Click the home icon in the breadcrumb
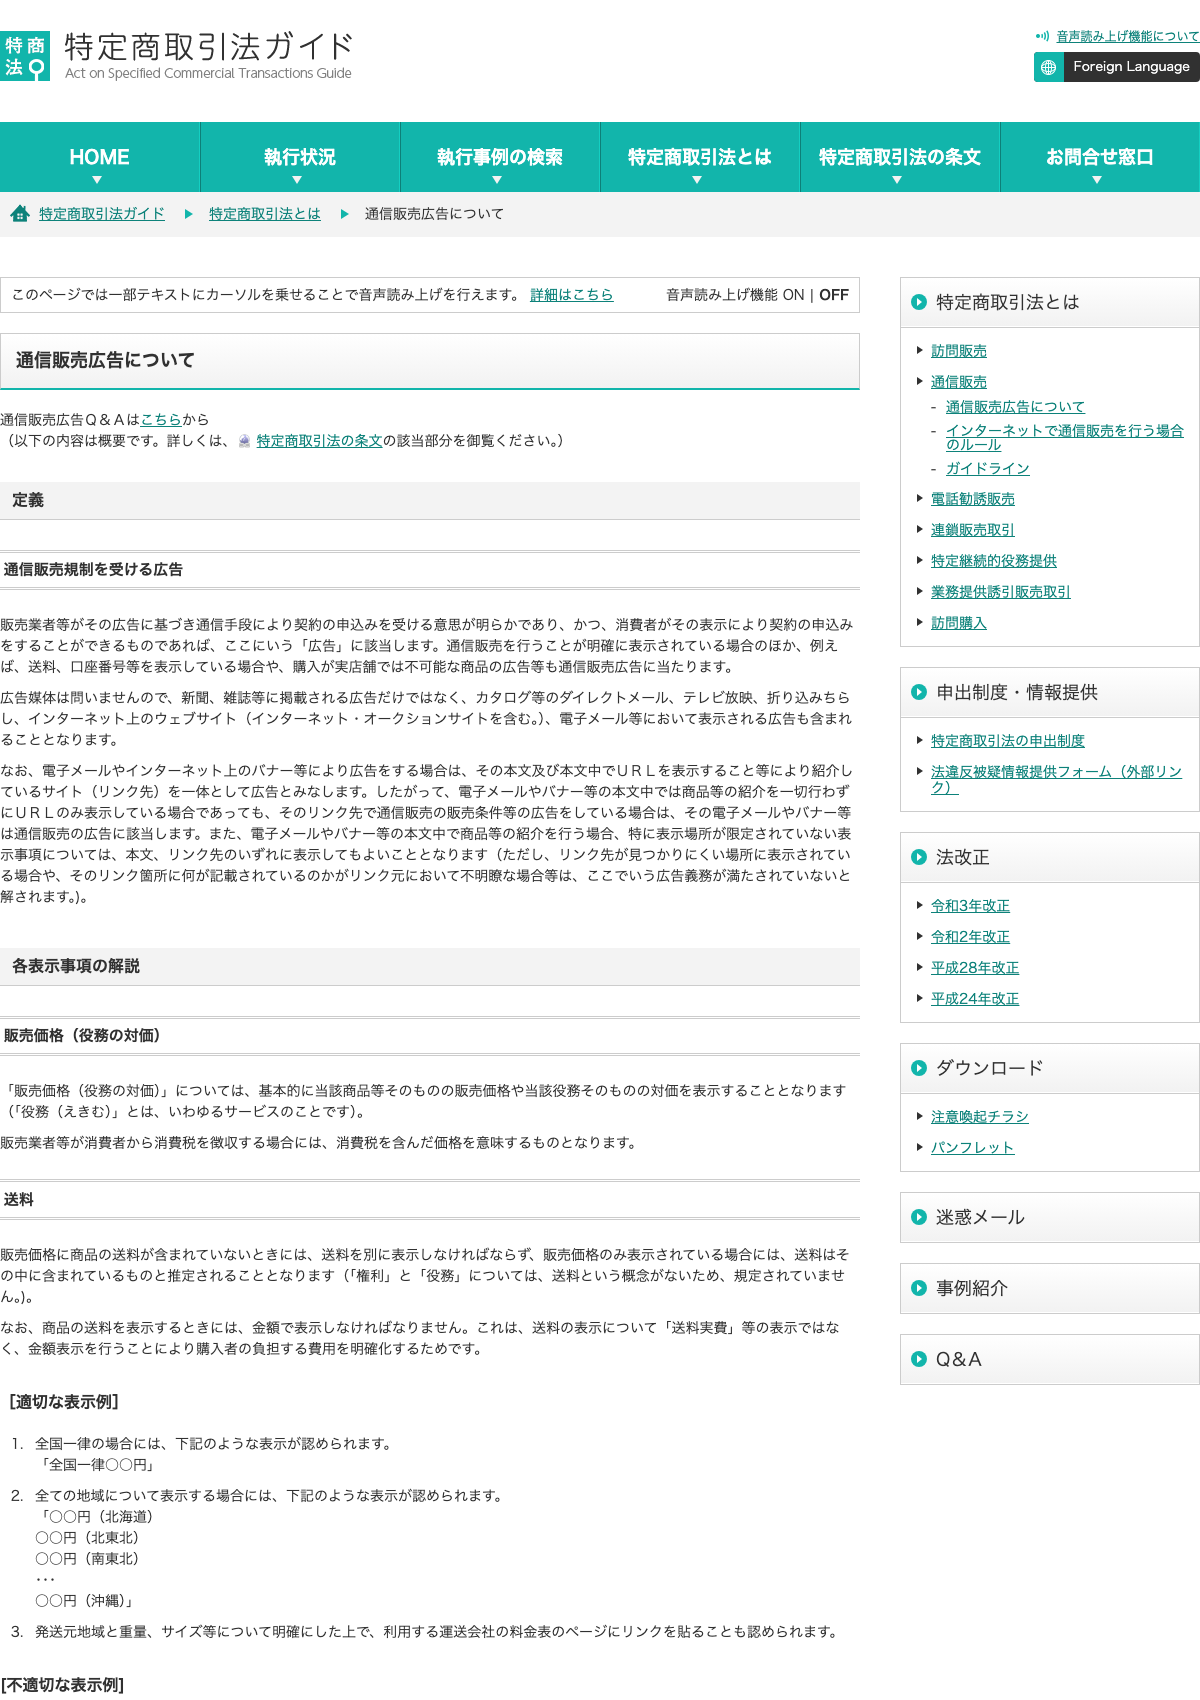Screen dimensions: 1200x1700 (x=19, y=213)
